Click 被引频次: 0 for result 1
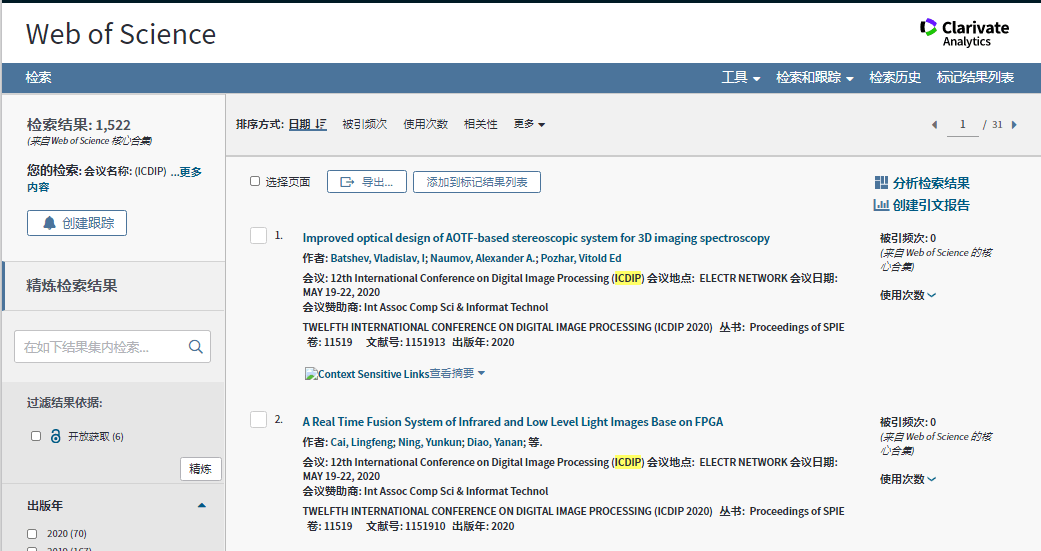Screen dimensions: 1041x551 [908, 238]
